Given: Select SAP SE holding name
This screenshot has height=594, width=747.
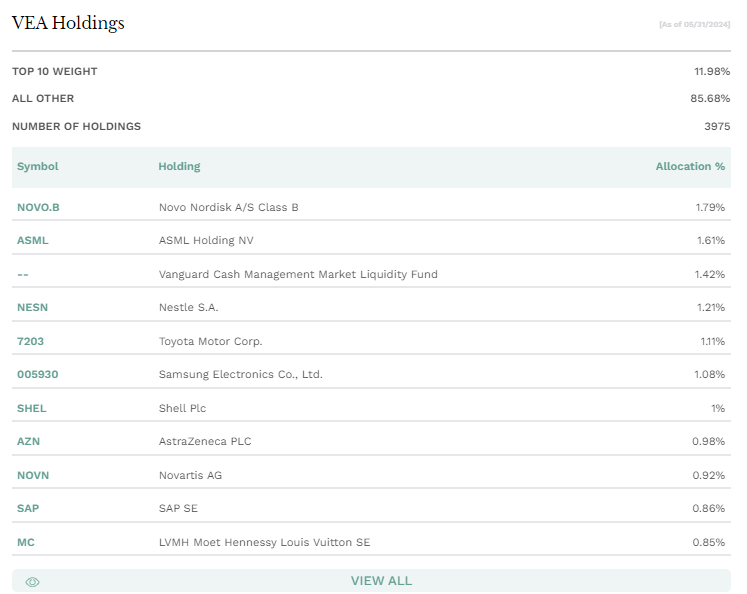Looking at the screenshot, I should click(178, 508).
